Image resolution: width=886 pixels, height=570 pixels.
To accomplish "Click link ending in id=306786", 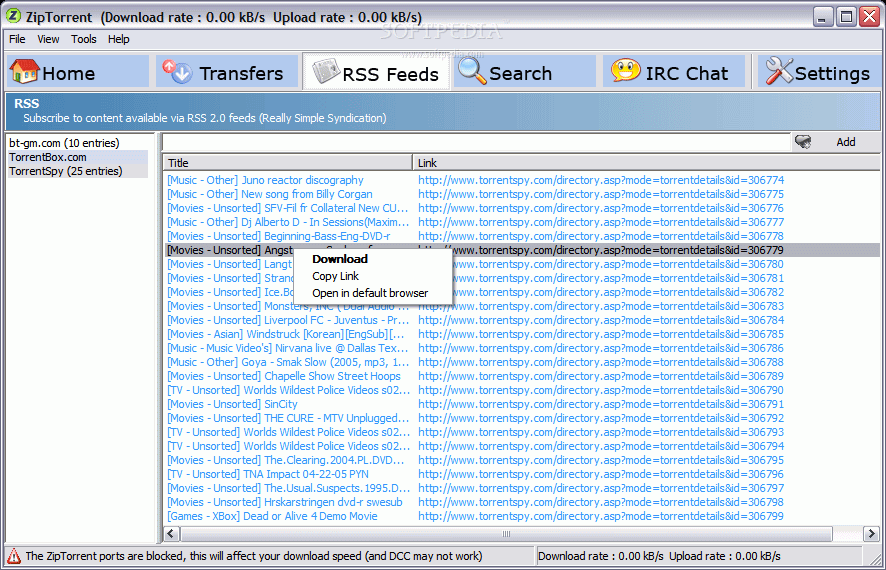I will point(601,349).
